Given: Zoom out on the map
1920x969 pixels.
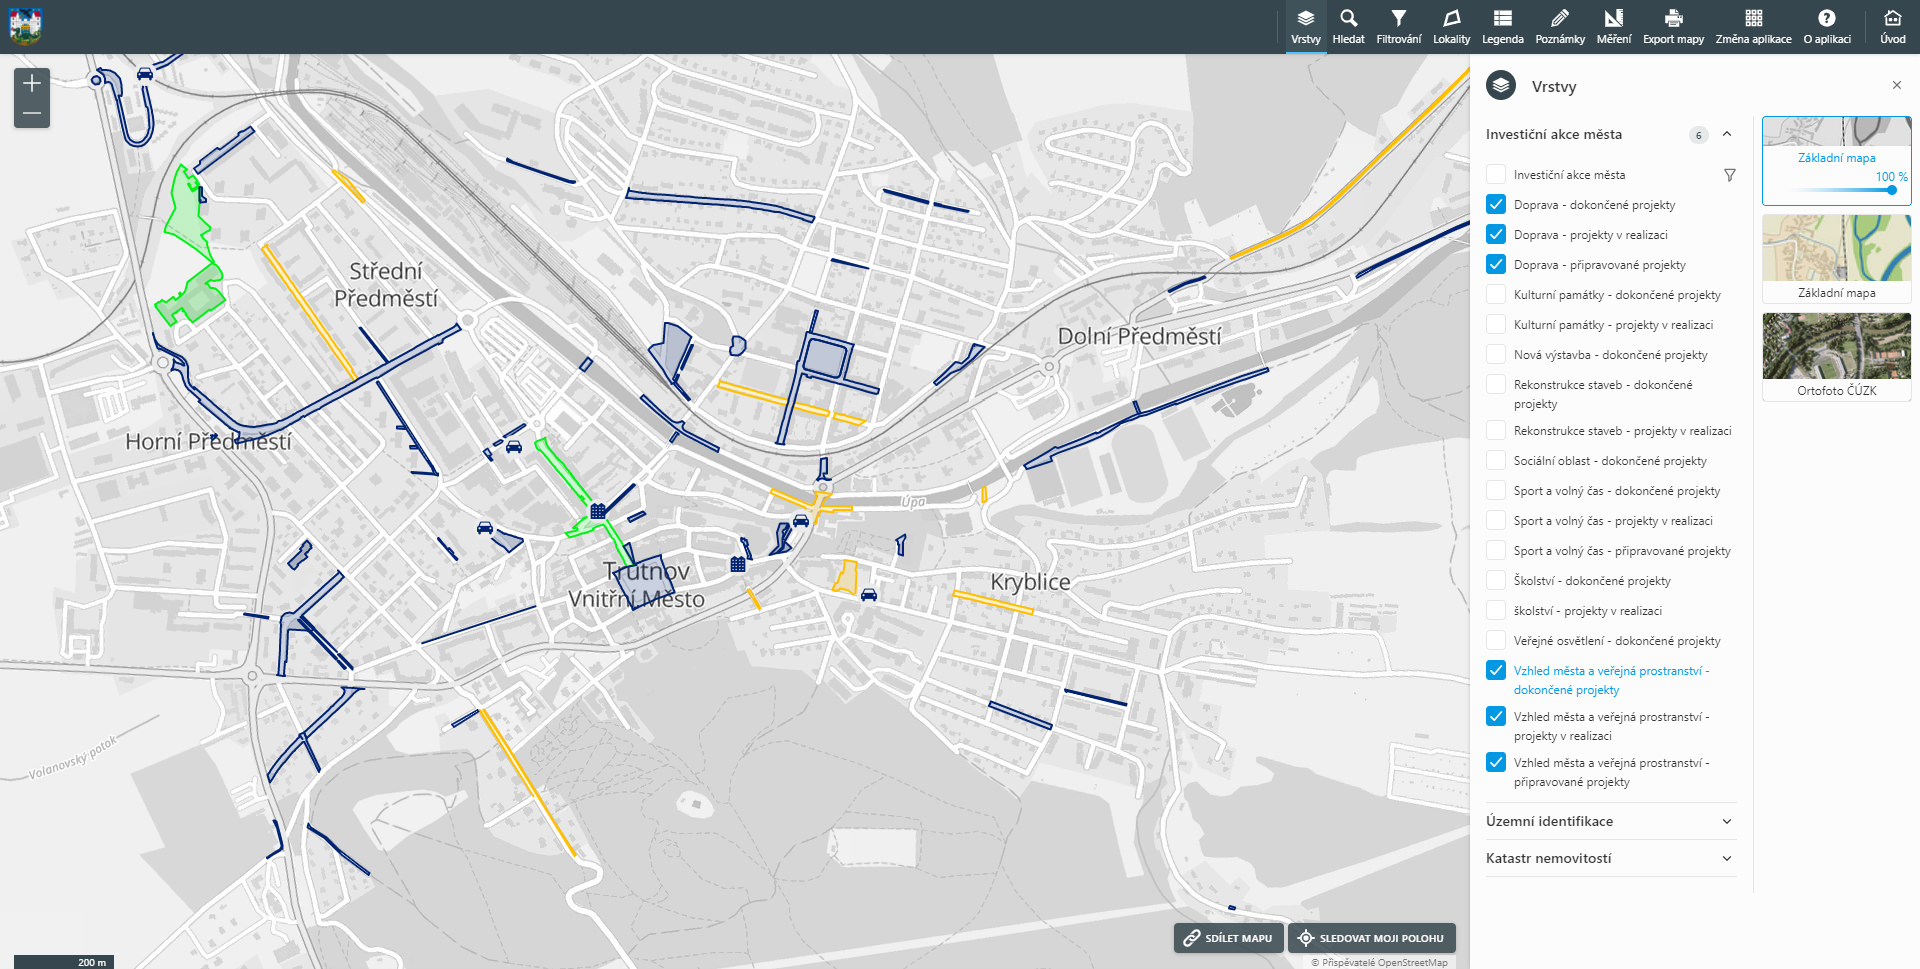Looking at the screenshot, I should [x=32, y=113].
